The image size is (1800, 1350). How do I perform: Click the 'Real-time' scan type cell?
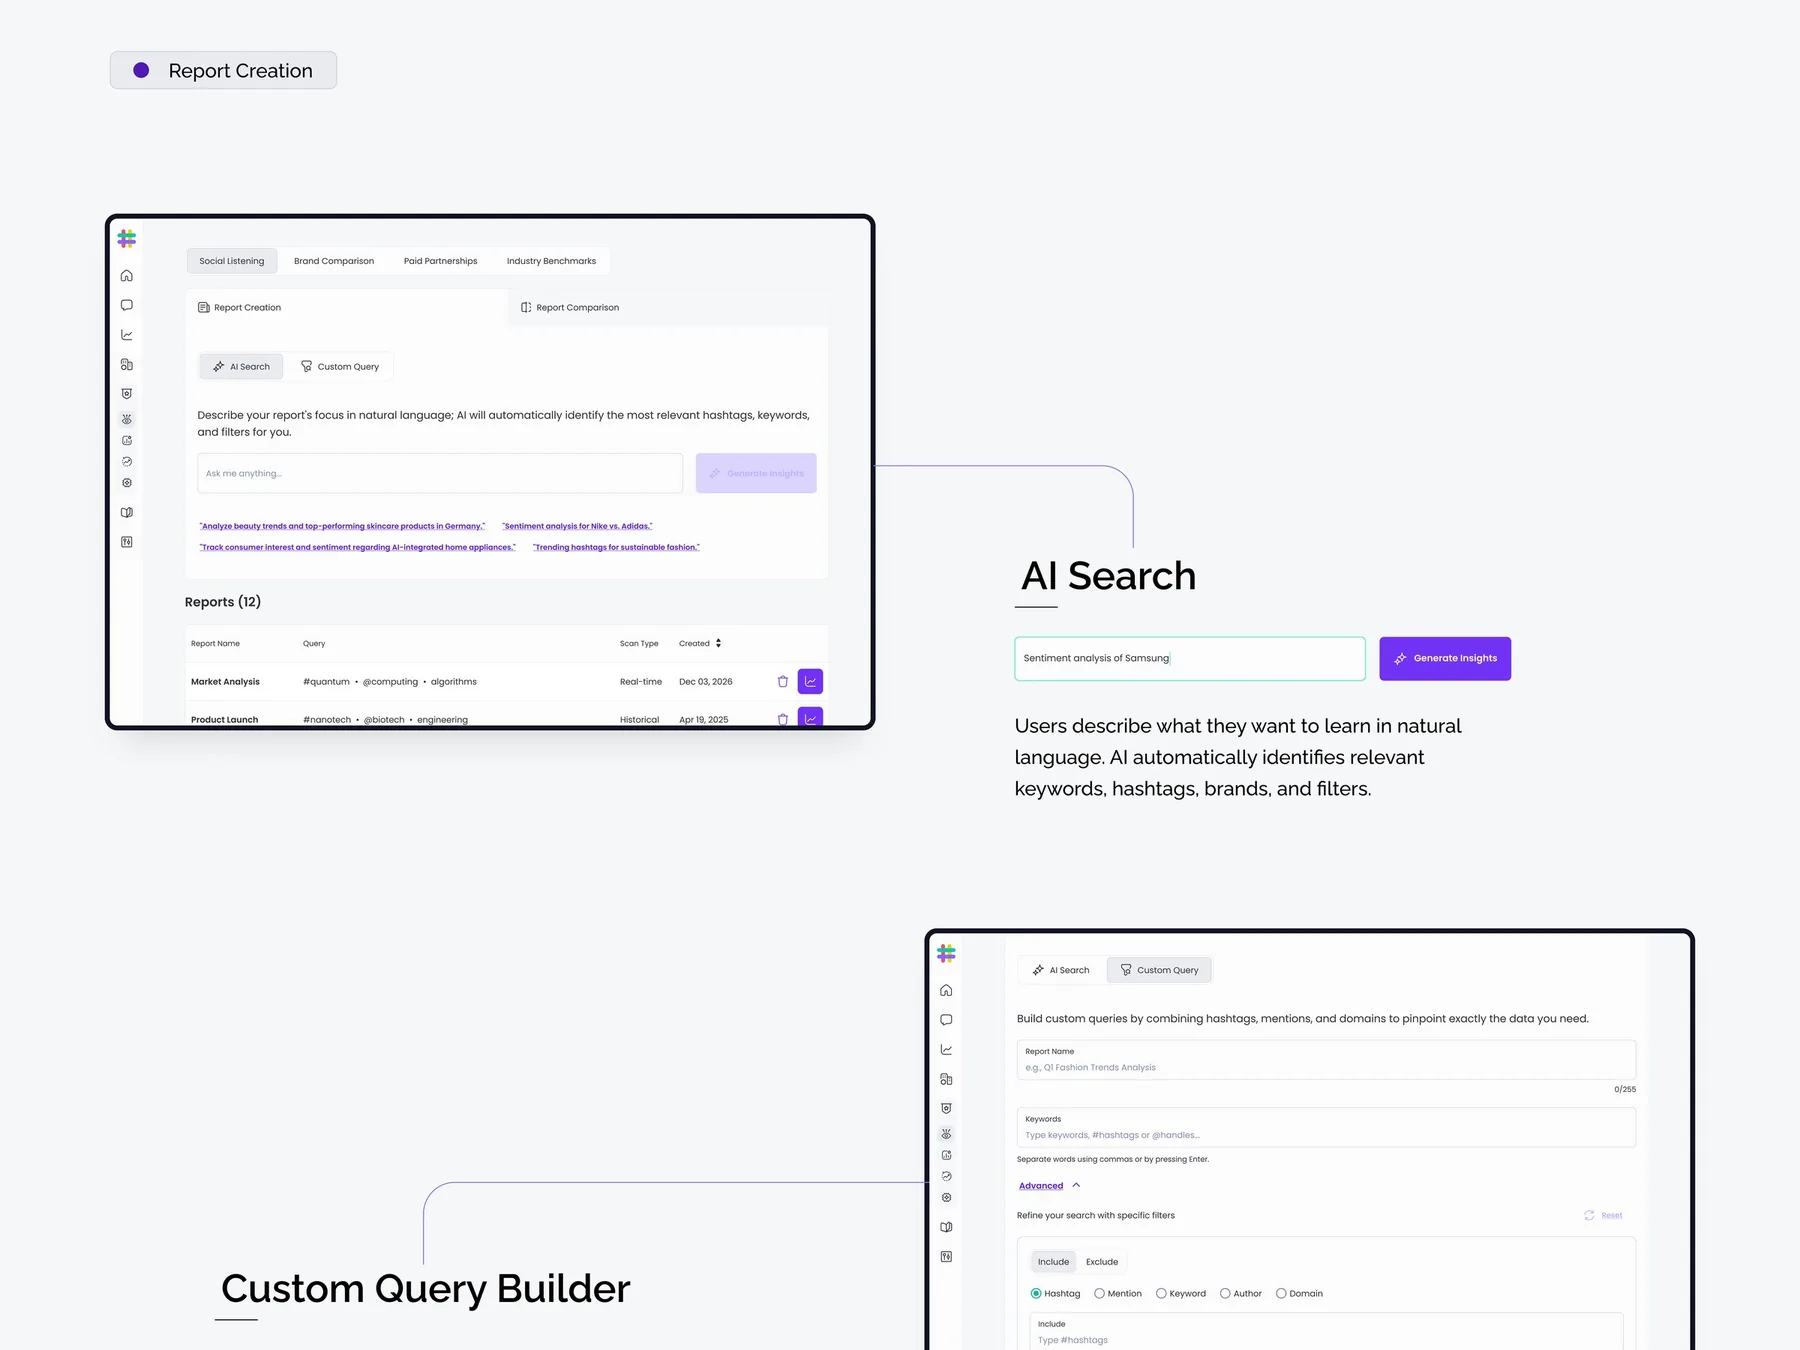pyautogui.click(x=641, y=682)
